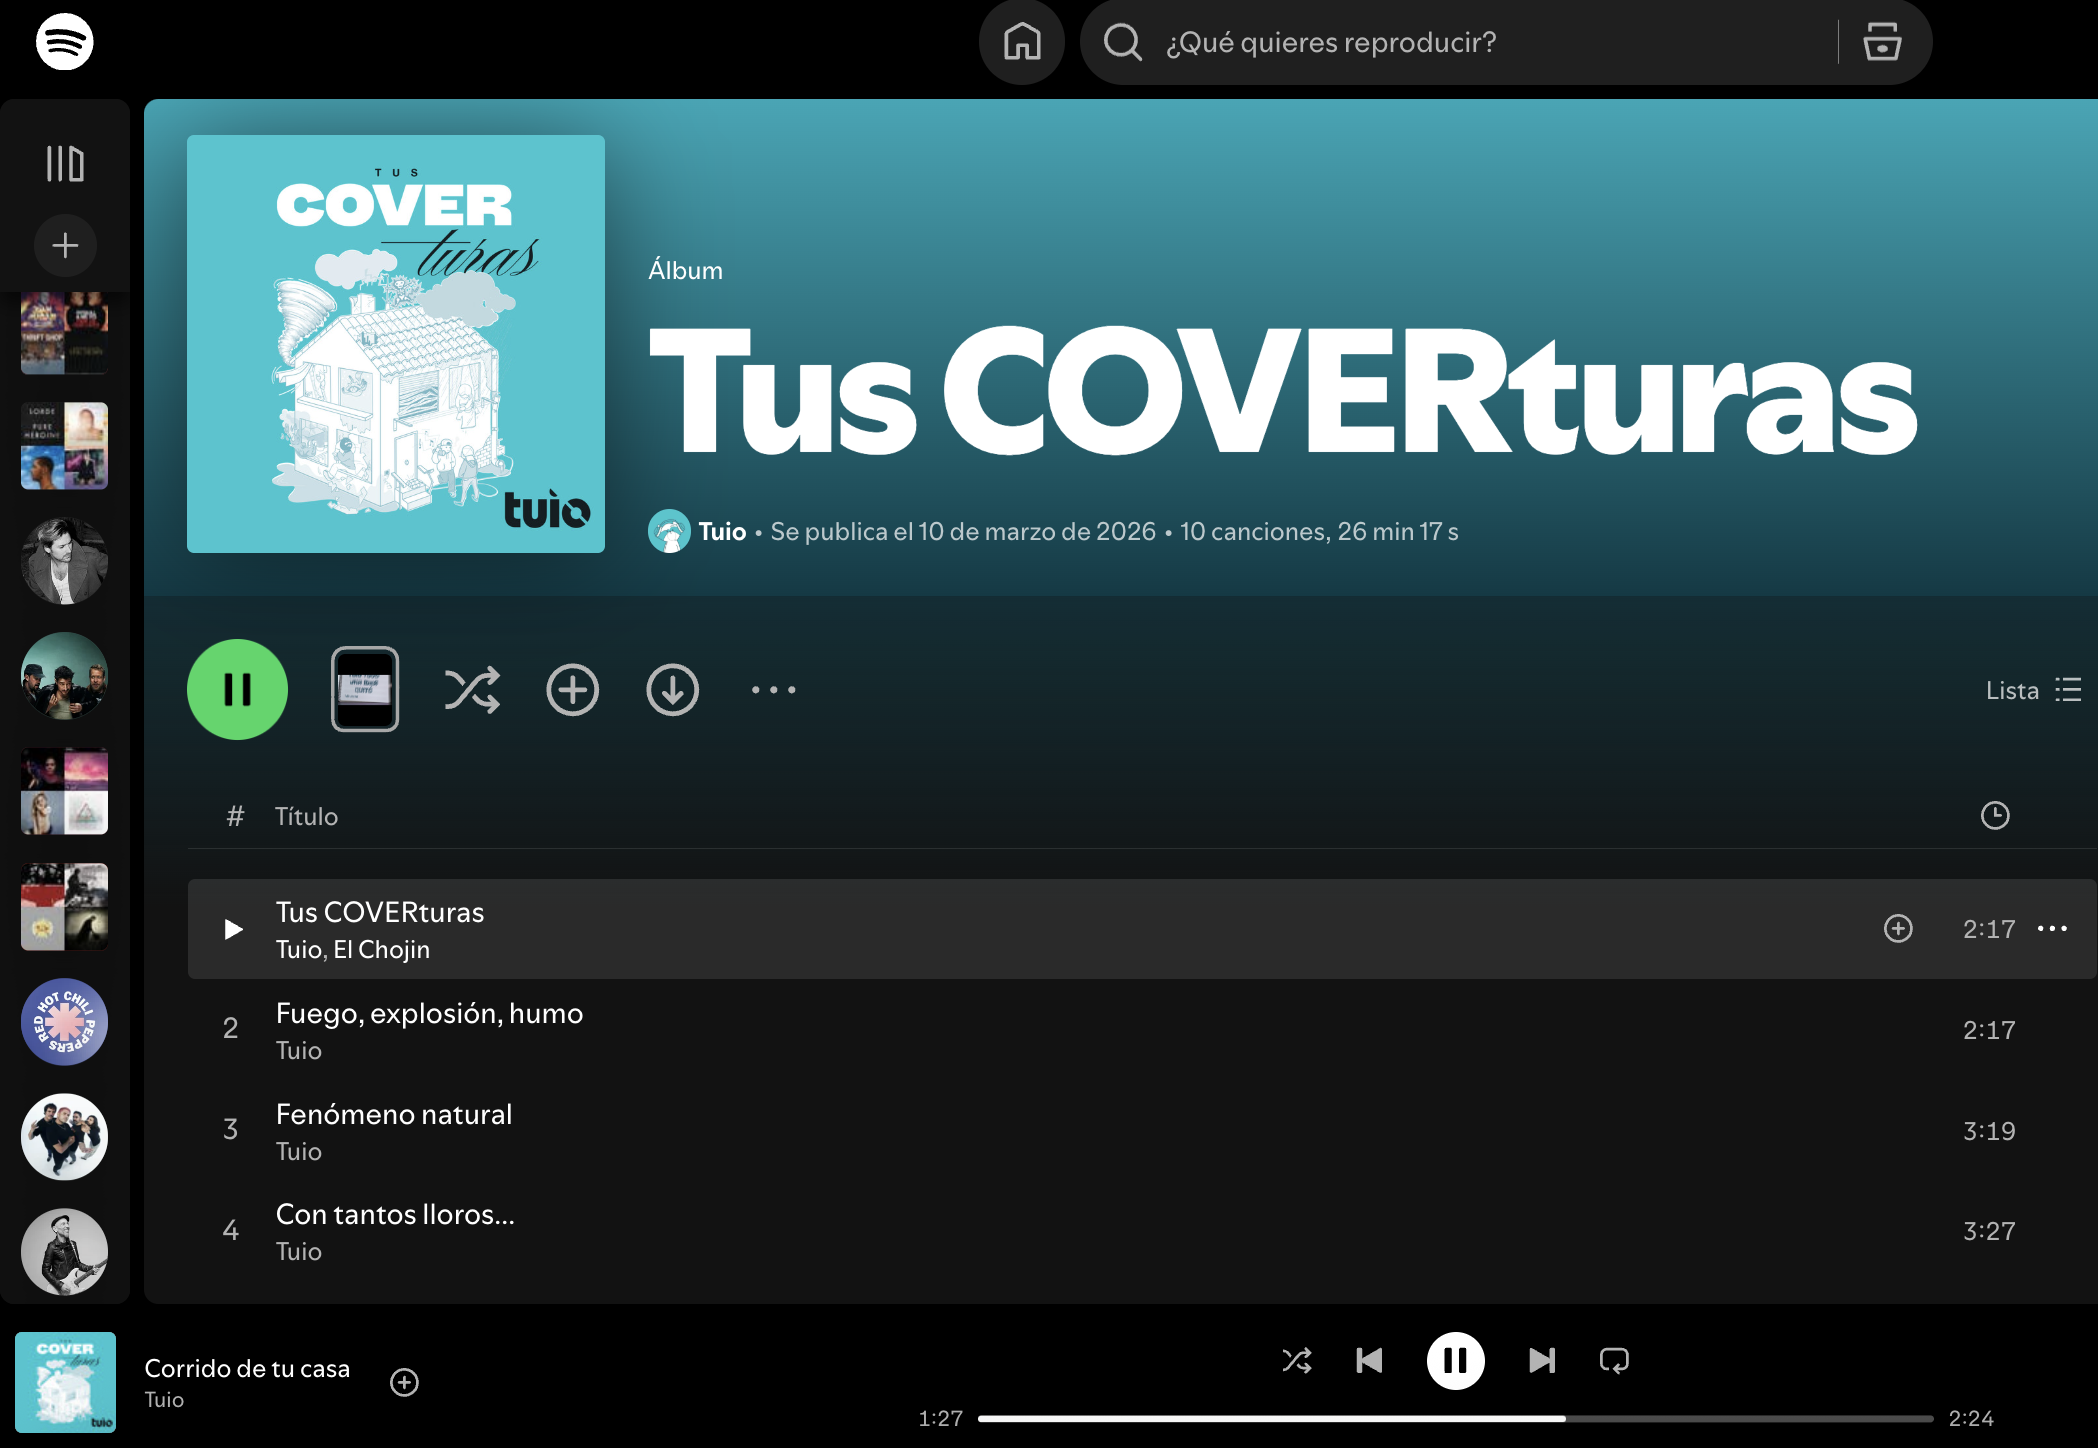Screen dimensions: 2098x1448
Task: Open more options for Tus COVERturas track
Action: tap(2052, 929)
